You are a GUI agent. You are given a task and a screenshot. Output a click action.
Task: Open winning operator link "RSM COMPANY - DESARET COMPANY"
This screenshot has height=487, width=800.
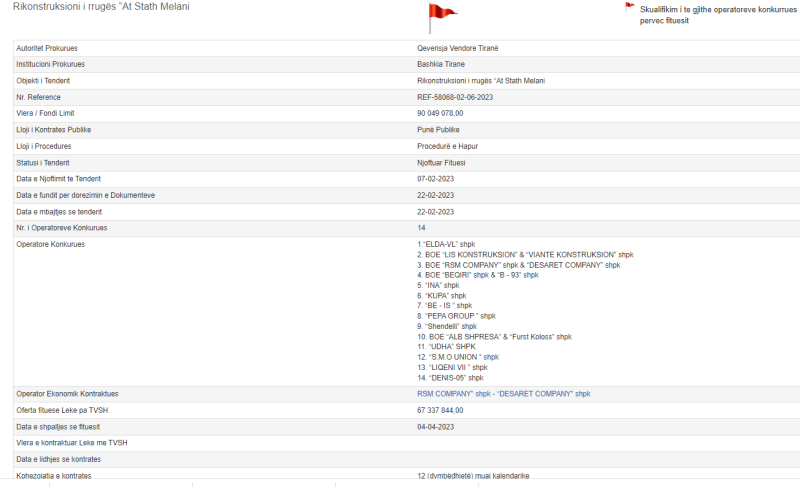tap(503, 394)
